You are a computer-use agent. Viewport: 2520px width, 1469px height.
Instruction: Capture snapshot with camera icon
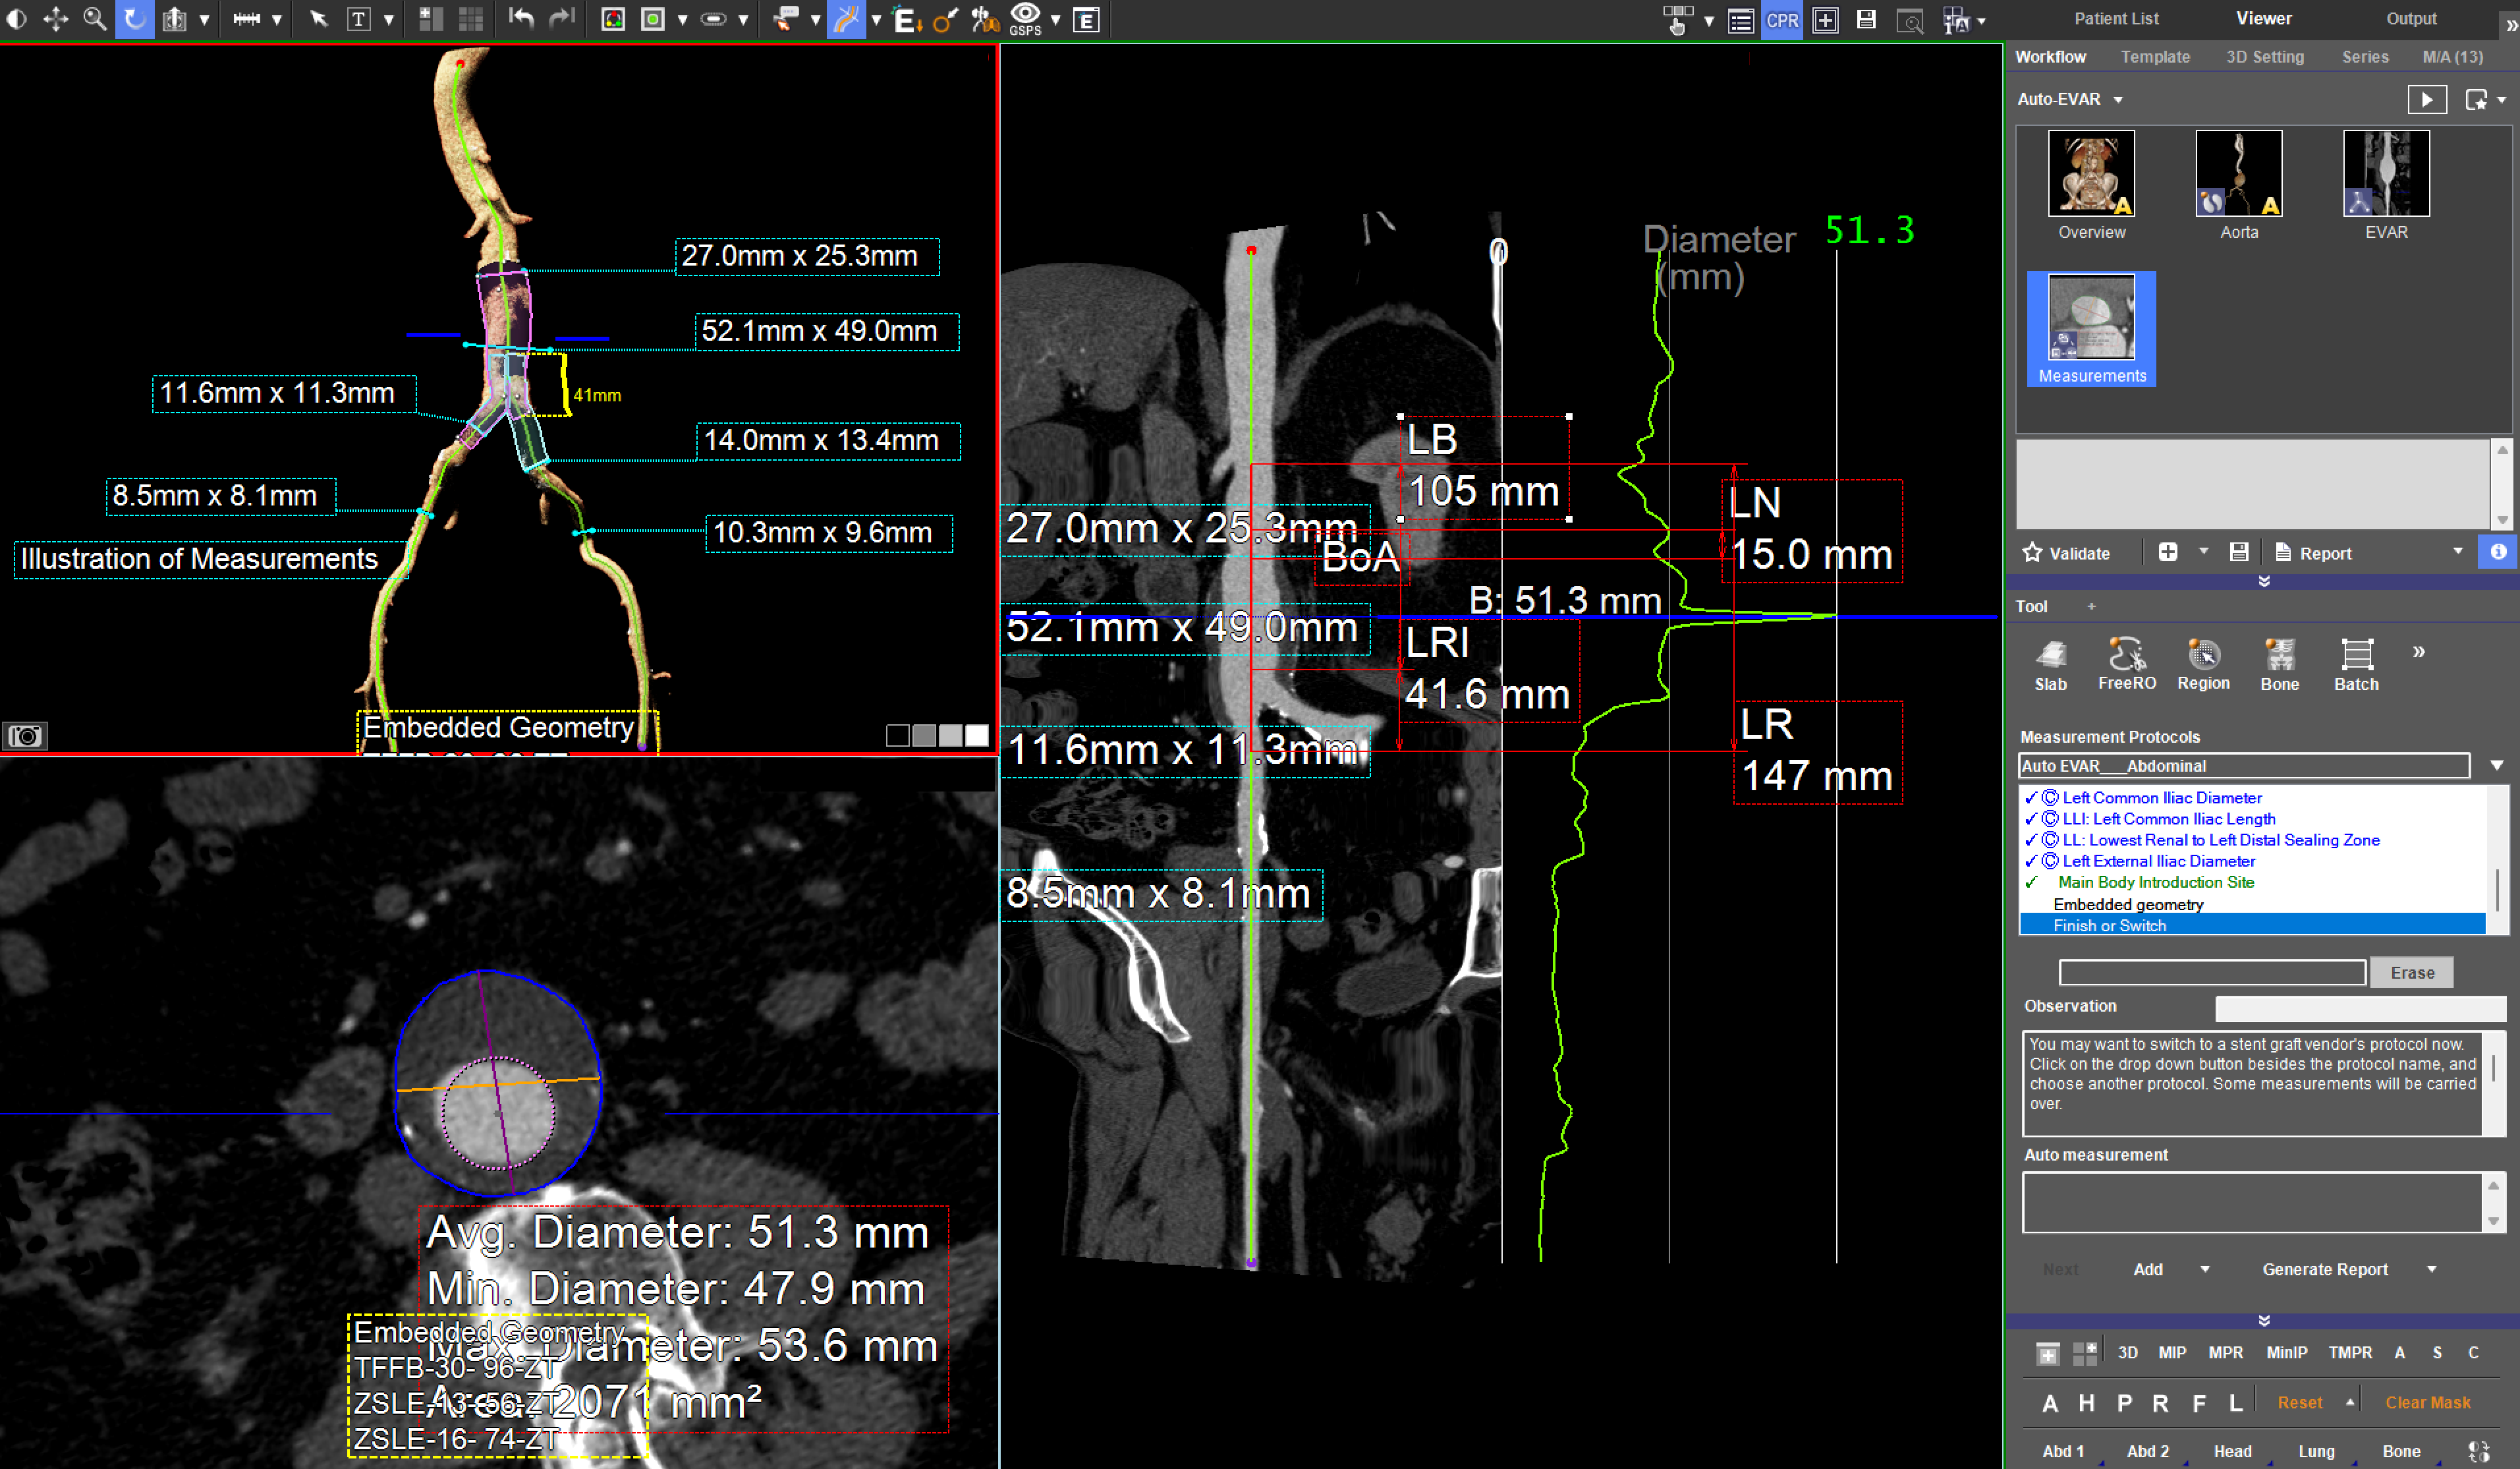point(25,737)
